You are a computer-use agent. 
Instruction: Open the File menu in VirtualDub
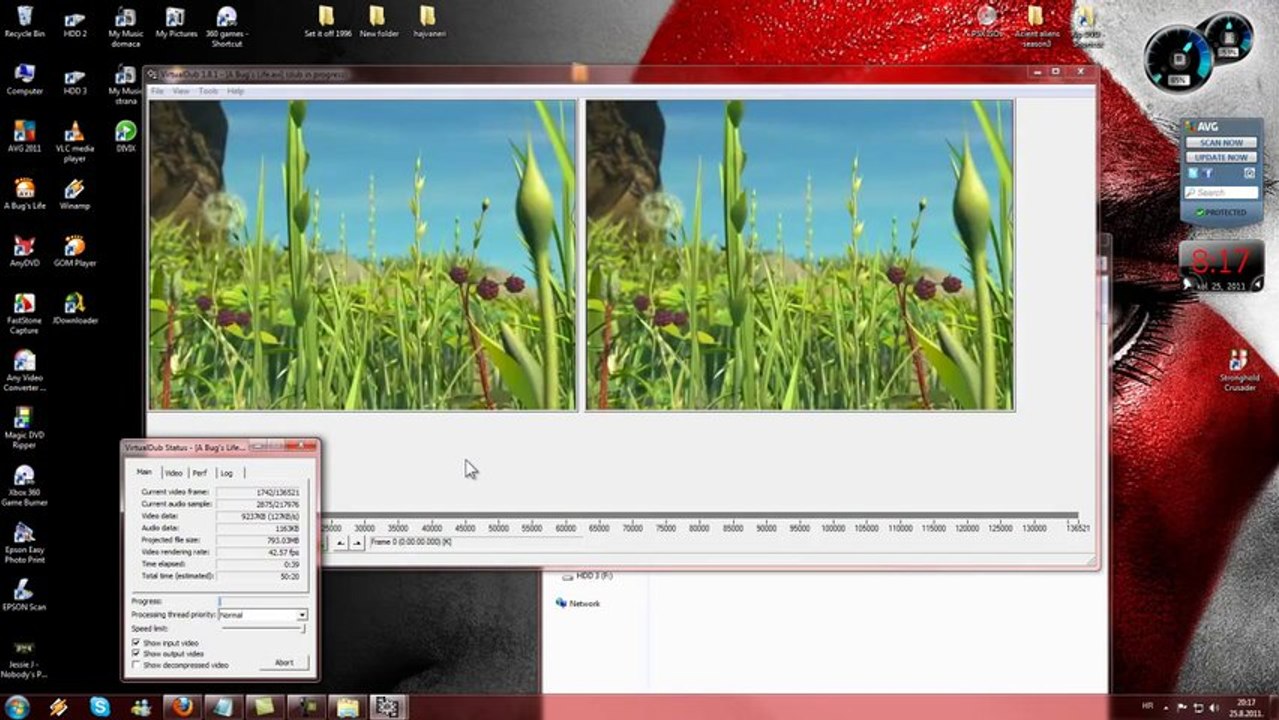157,91
